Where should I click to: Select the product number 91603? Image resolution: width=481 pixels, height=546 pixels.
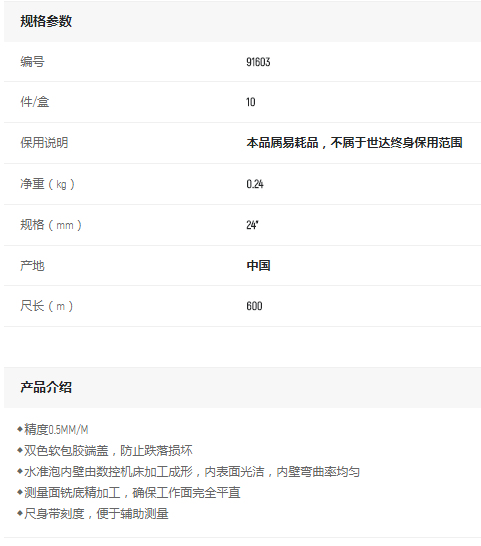[x=258, y=62]
